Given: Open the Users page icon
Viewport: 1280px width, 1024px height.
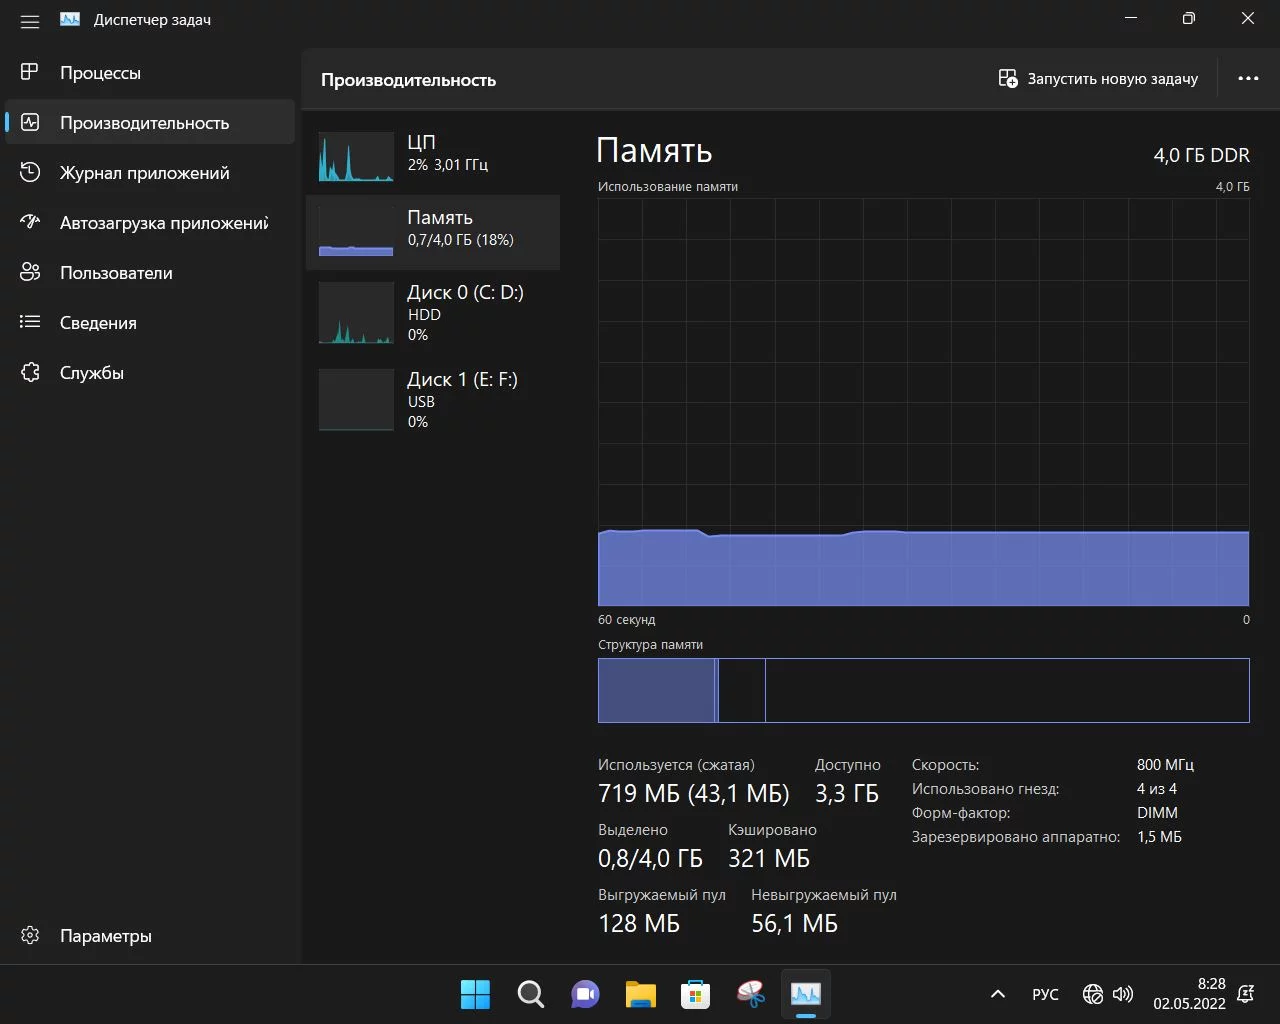Looking at the screenshot, I should pyautogui.click(x=30, y=272).
